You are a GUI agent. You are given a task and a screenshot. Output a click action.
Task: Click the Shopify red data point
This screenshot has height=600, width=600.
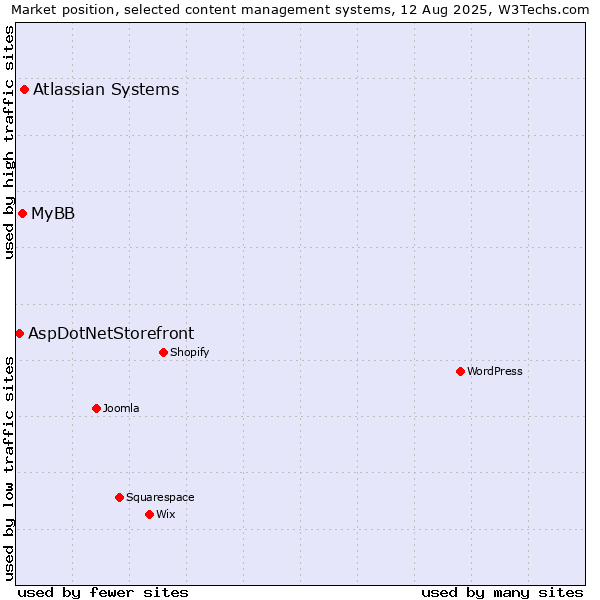click(x=163, y=352)
